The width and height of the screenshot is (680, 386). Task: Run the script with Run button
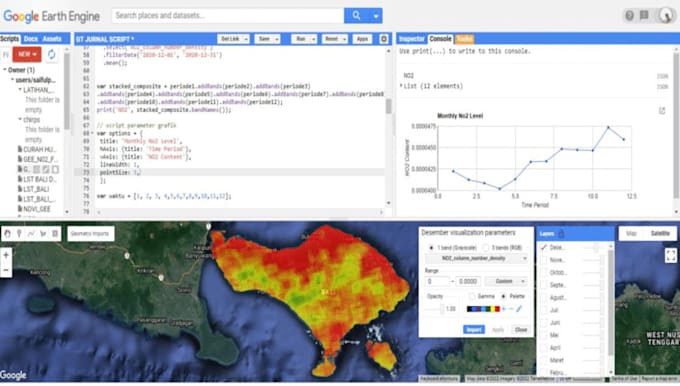(x=301, y=39)
